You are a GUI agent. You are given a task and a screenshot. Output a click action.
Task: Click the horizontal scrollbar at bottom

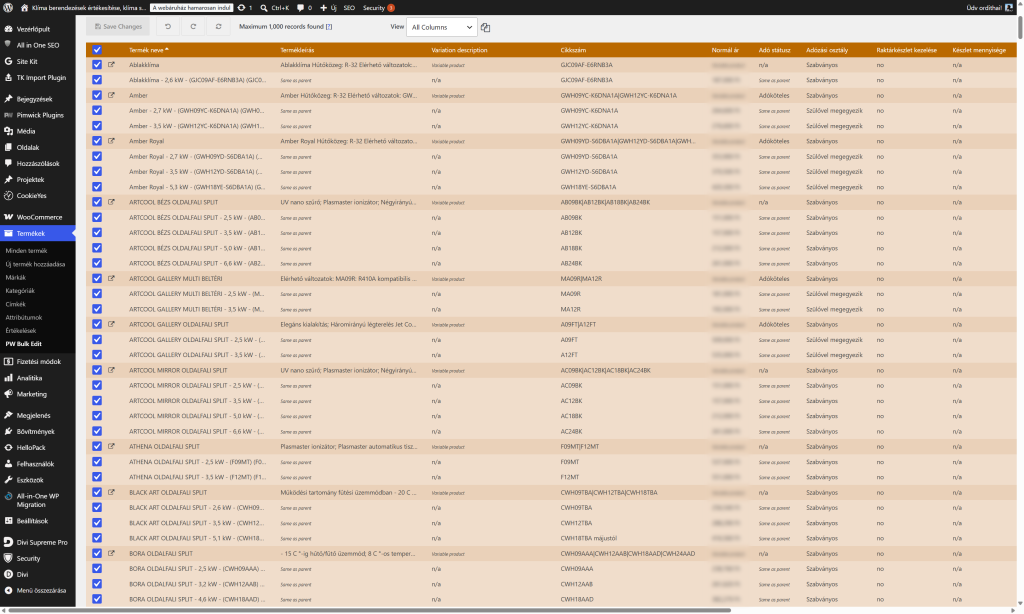372,611
